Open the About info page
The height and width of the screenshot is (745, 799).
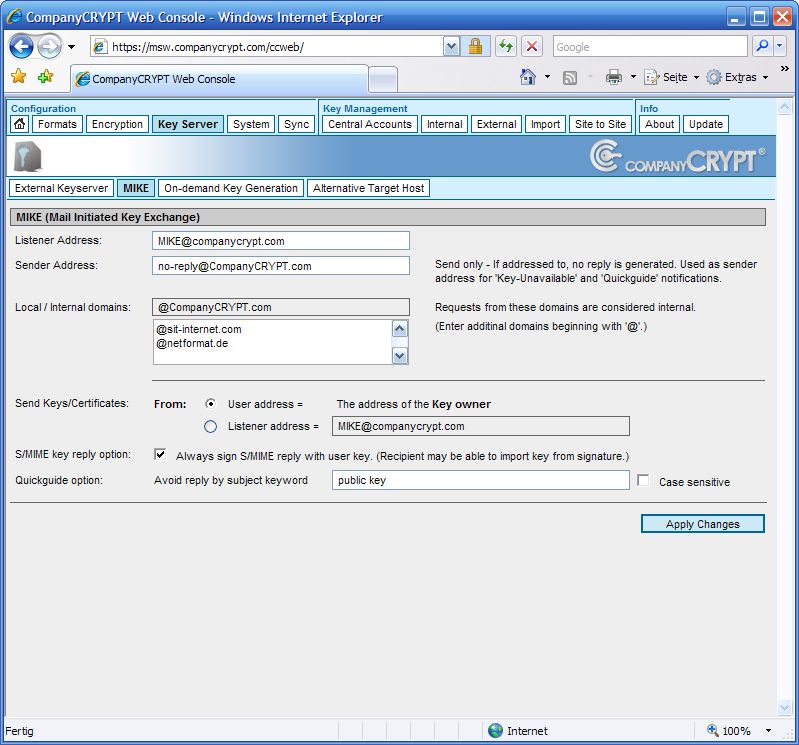click(x=659, y=124)
